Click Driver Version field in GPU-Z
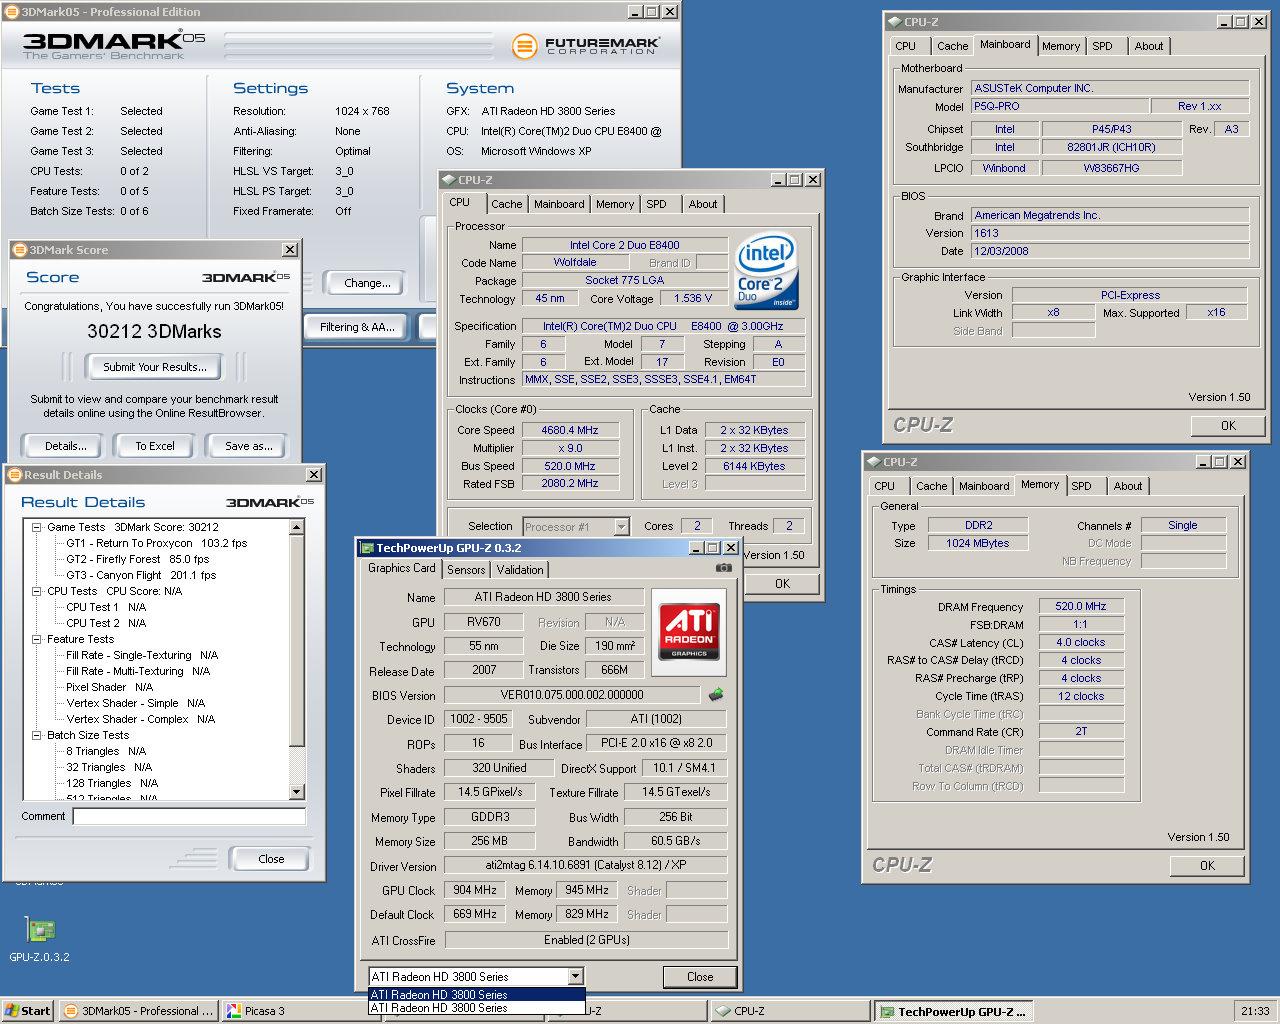The image size is (1280, 1024). point(586,865)
